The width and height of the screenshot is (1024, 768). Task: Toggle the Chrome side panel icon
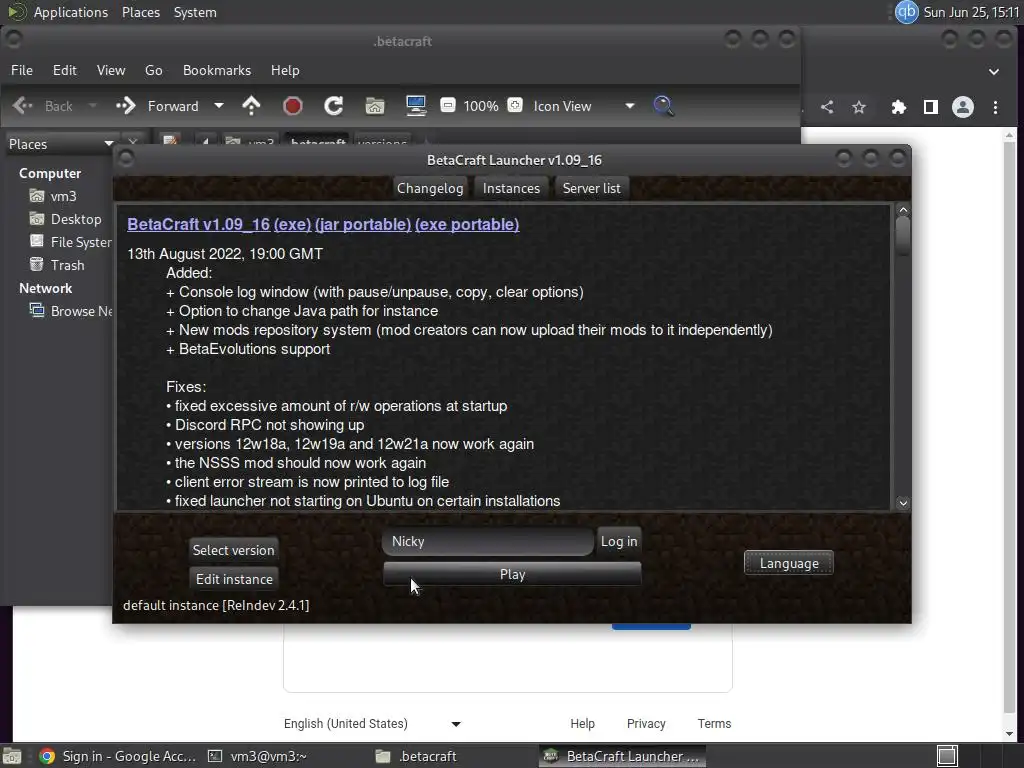[931, 107]
